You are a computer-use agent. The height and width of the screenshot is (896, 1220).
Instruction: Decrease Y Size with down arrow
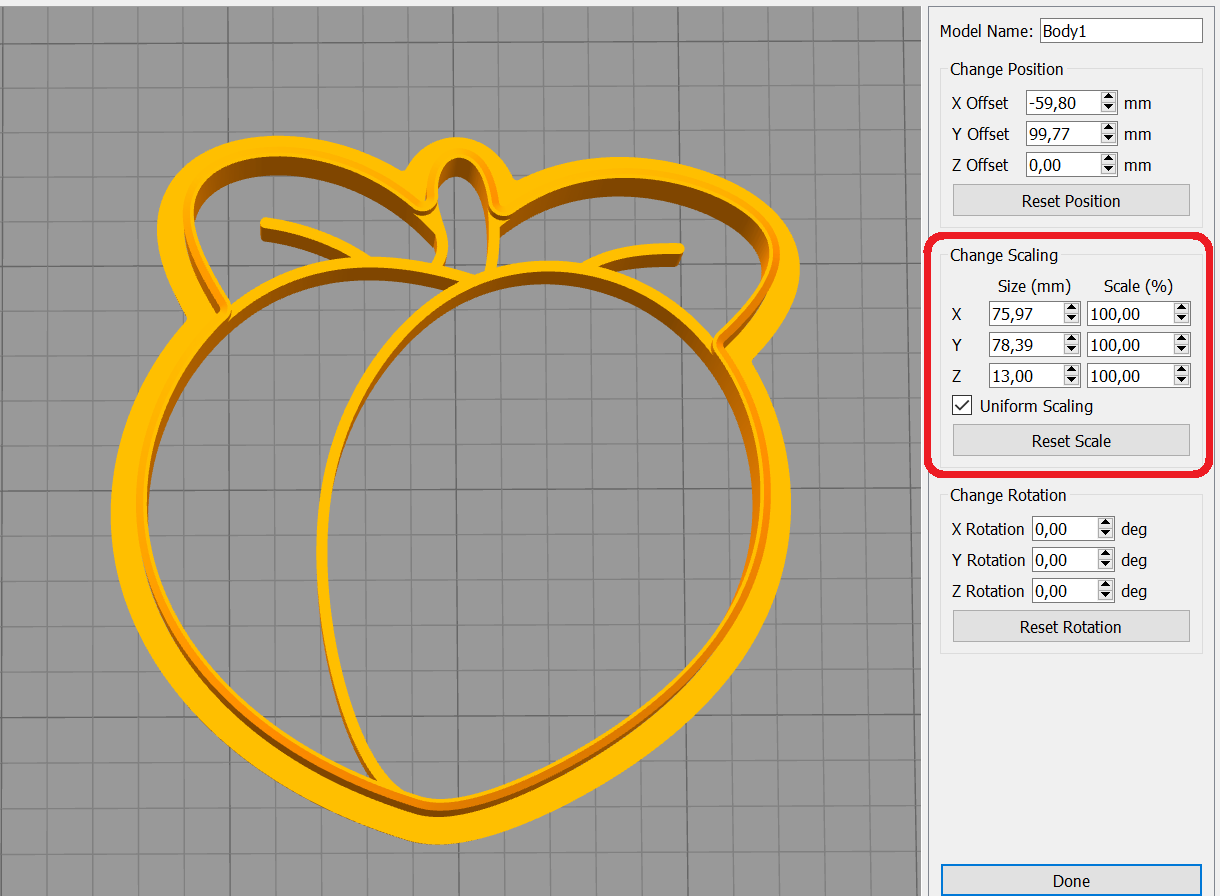[x=1072, y=351]
